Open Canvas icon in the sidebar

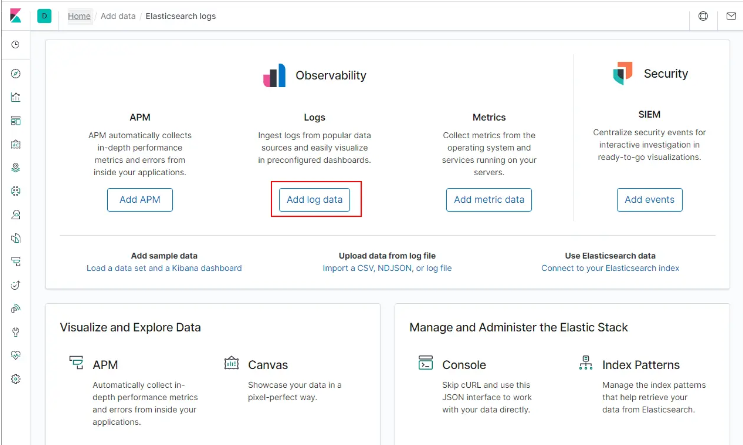[x=16, y=144]
